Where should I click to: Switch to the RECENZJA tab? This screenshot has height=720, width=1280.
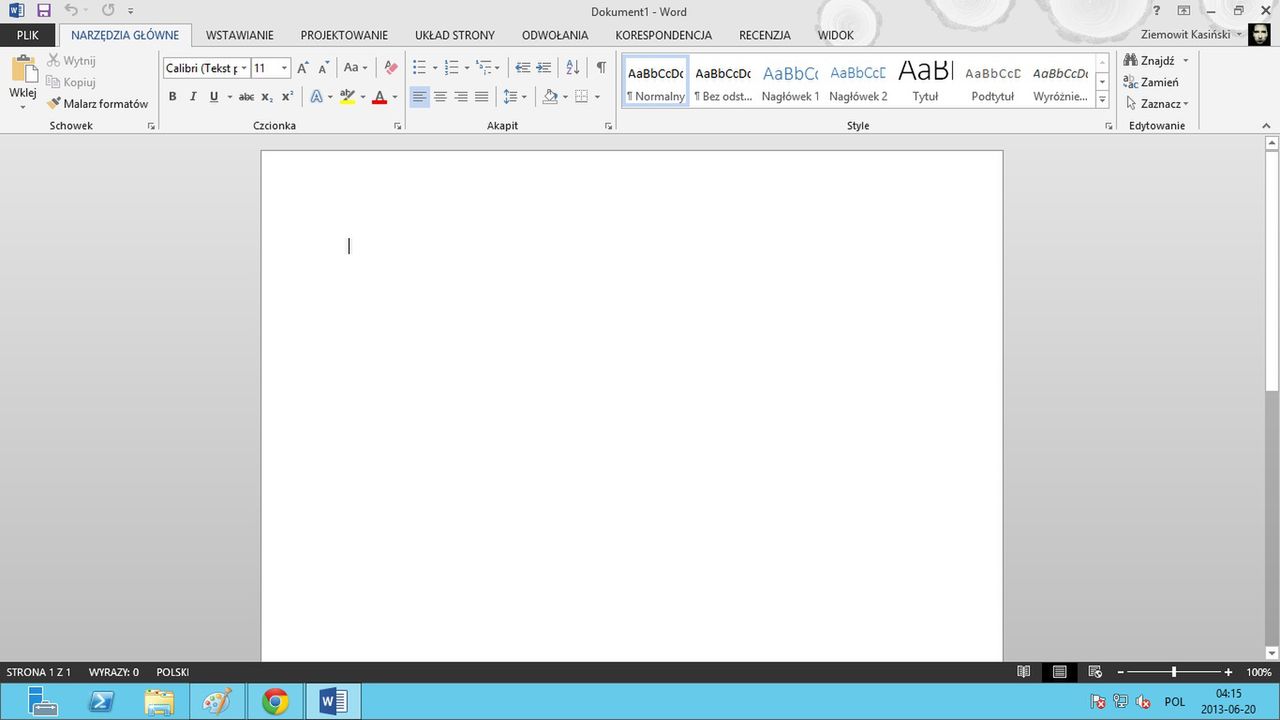(x=765, y=35)
